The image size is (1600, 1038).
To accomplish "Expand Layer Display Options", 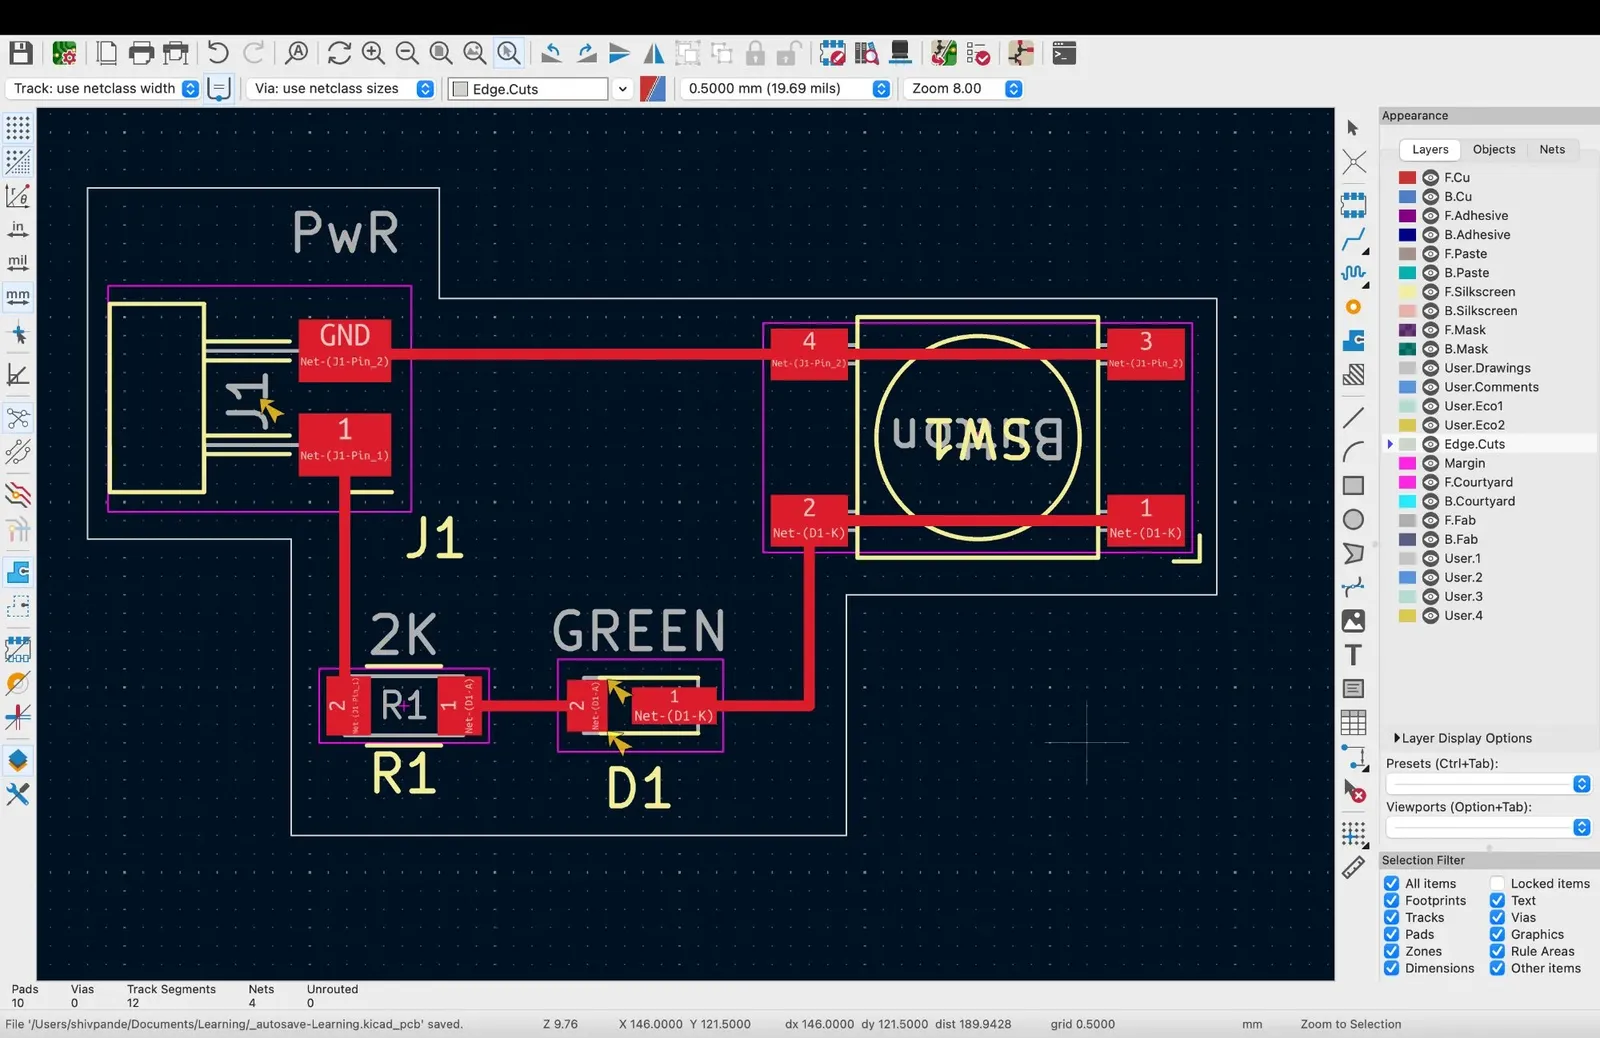I will pyautogui.click(x=1462, y=738).
